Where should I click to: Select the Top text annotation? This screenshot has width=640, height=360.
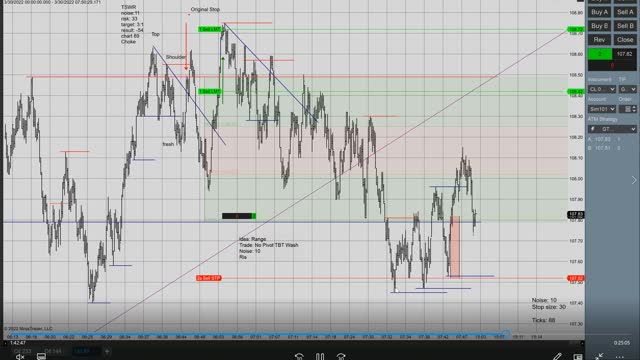pos(156,34)
